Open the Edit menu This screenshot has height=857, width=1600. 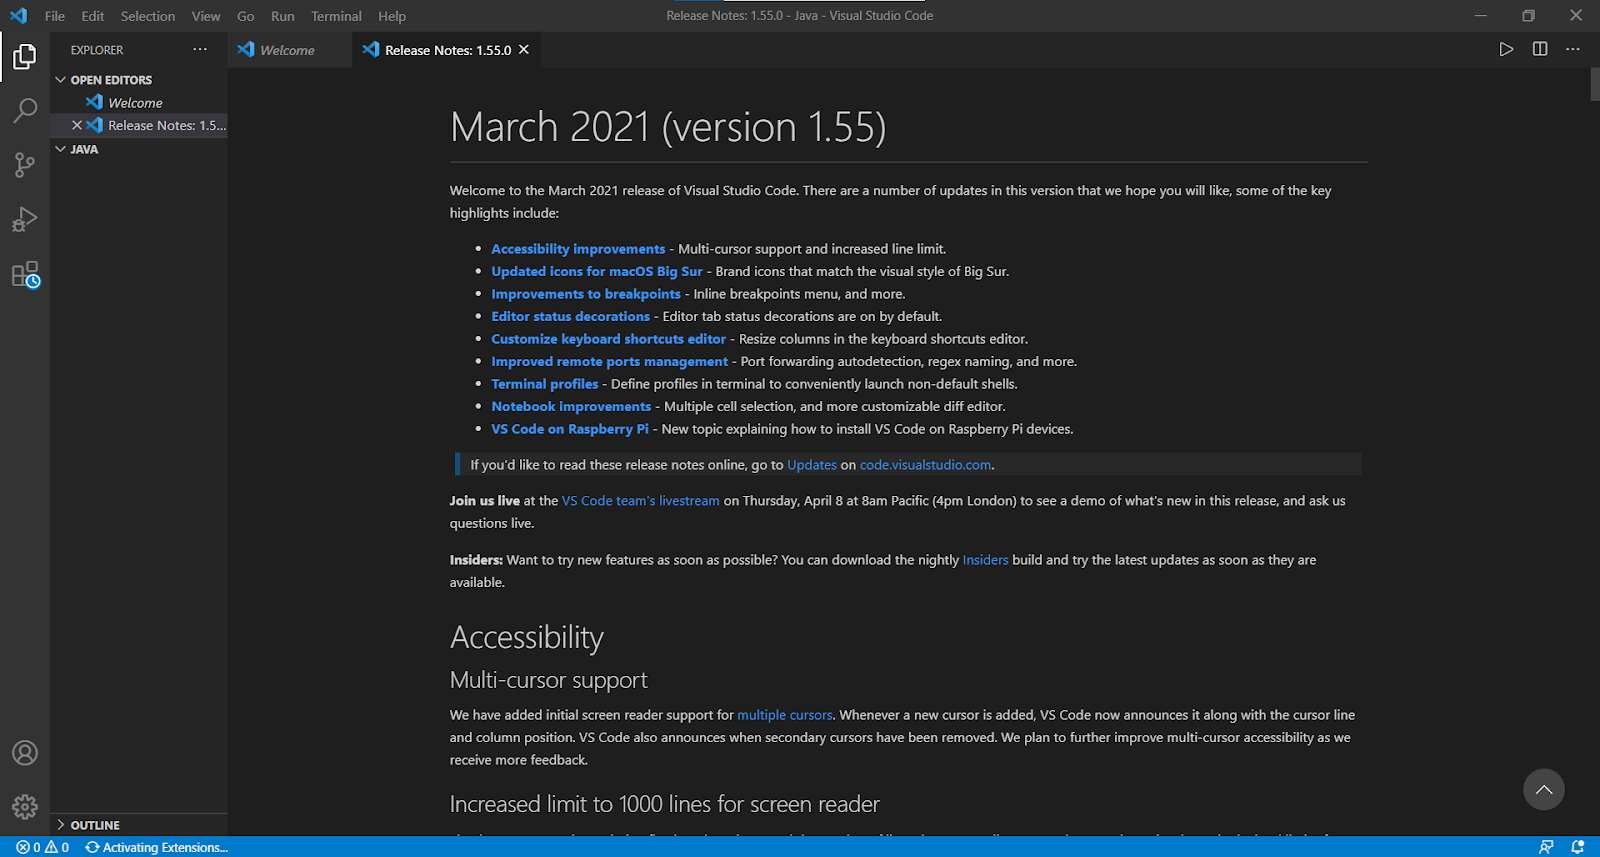point(93,16)
